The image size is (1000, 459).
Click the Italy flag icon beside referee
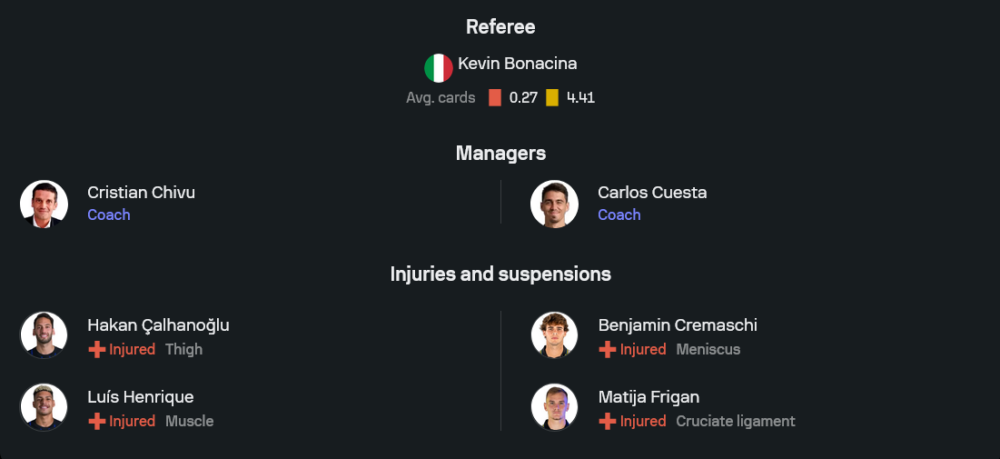point(439,68)
